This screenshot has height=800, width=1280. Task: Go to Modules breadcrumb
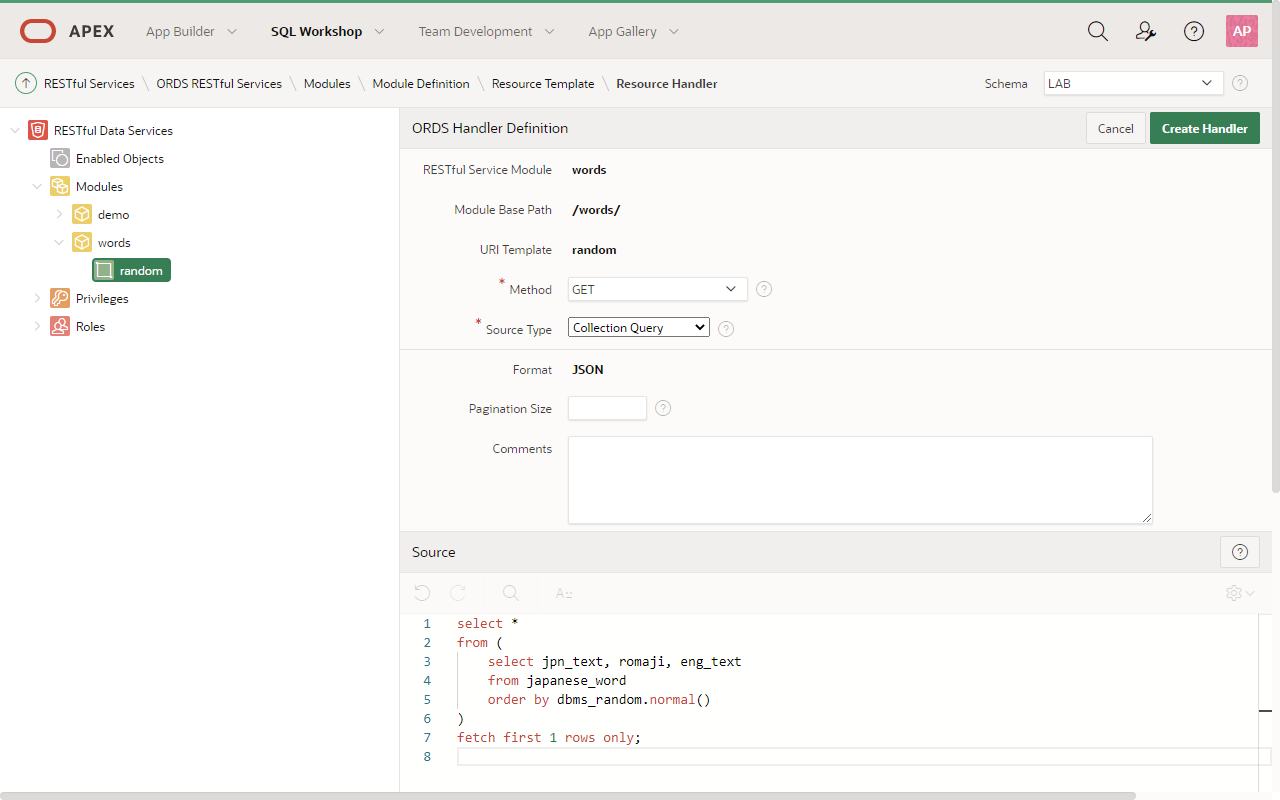point(327,83)
